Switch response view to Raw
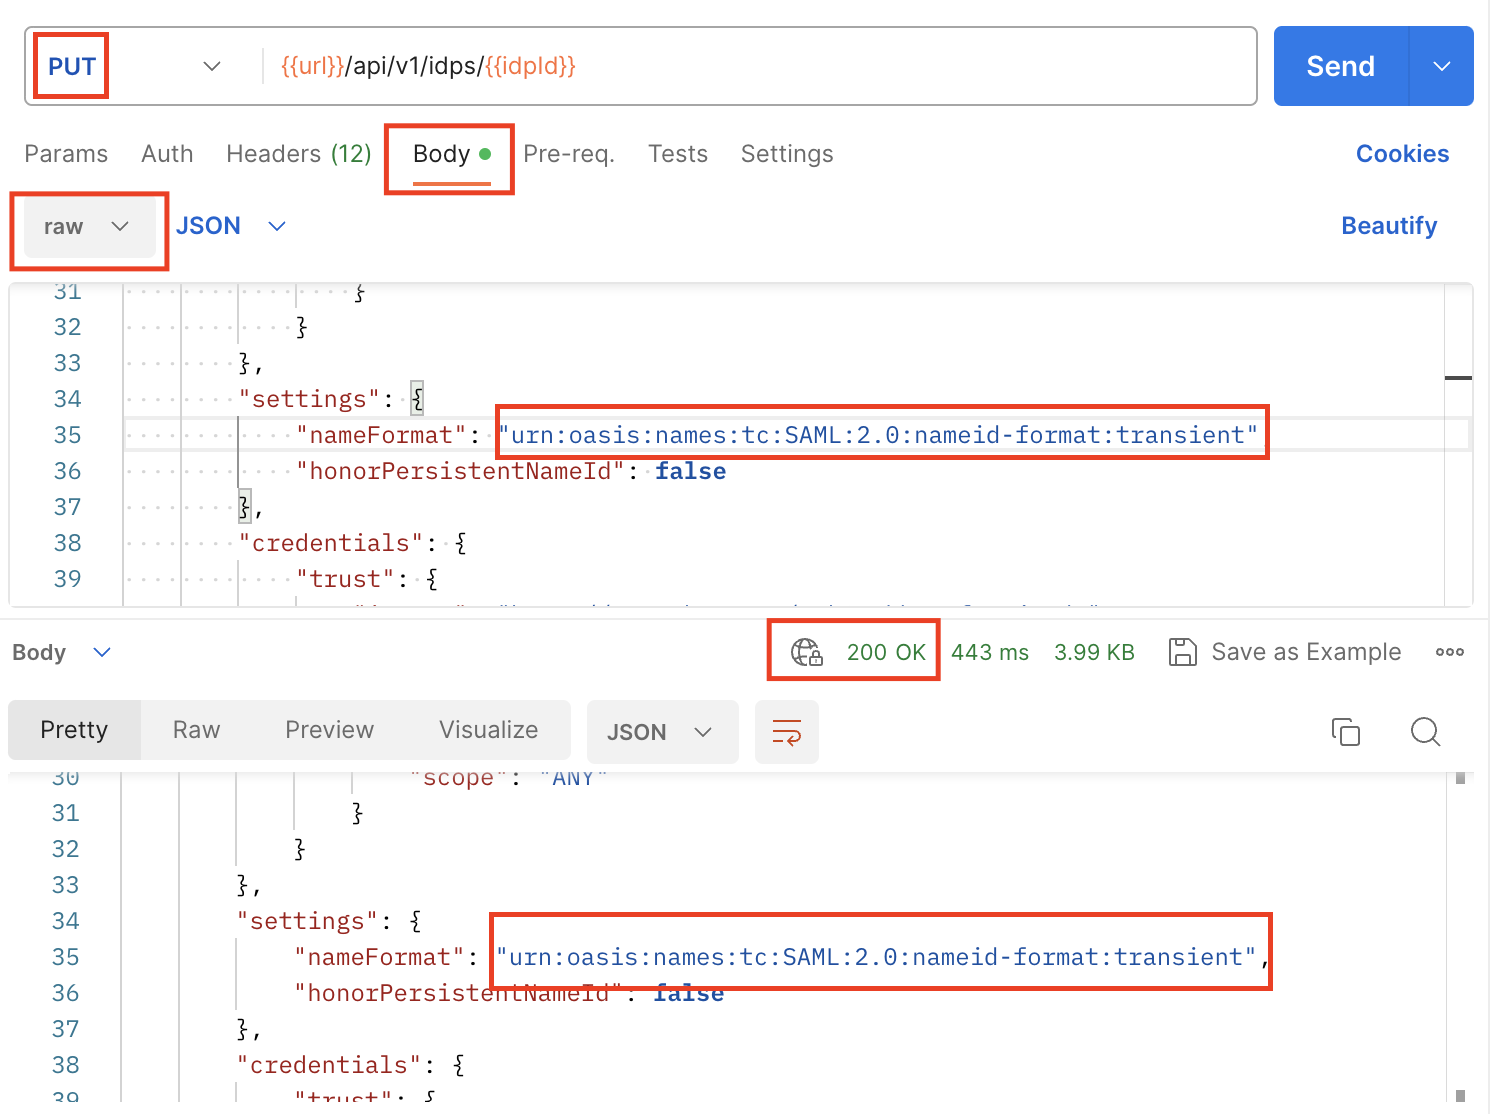 196,730
